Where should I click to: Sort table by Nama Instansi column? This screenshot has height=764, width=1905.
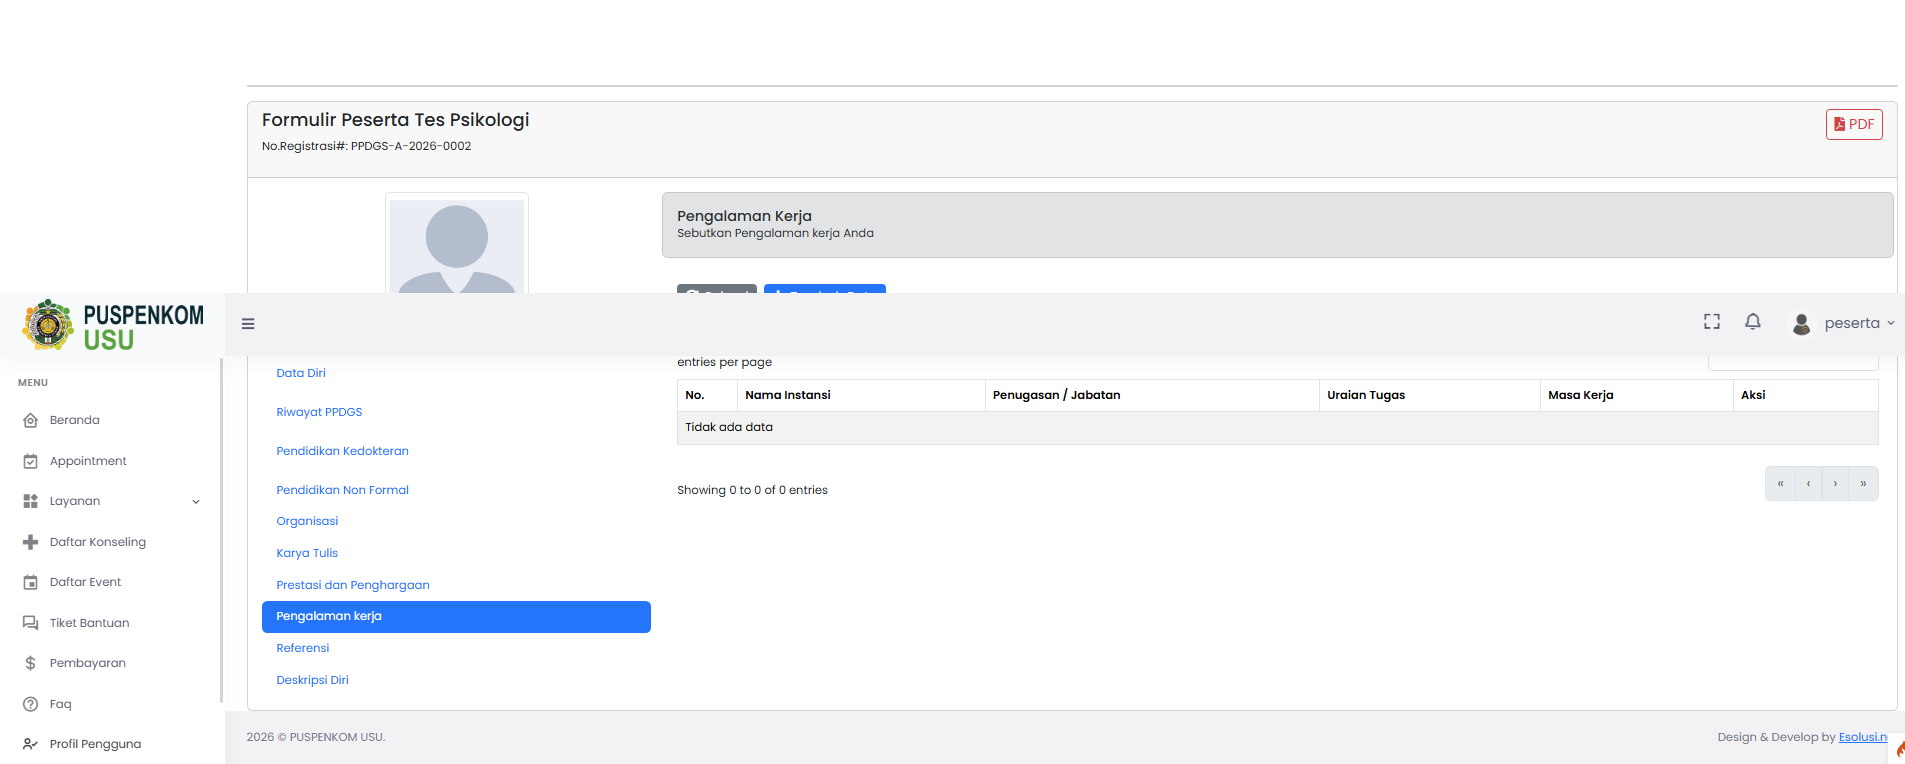pos(861,395)
